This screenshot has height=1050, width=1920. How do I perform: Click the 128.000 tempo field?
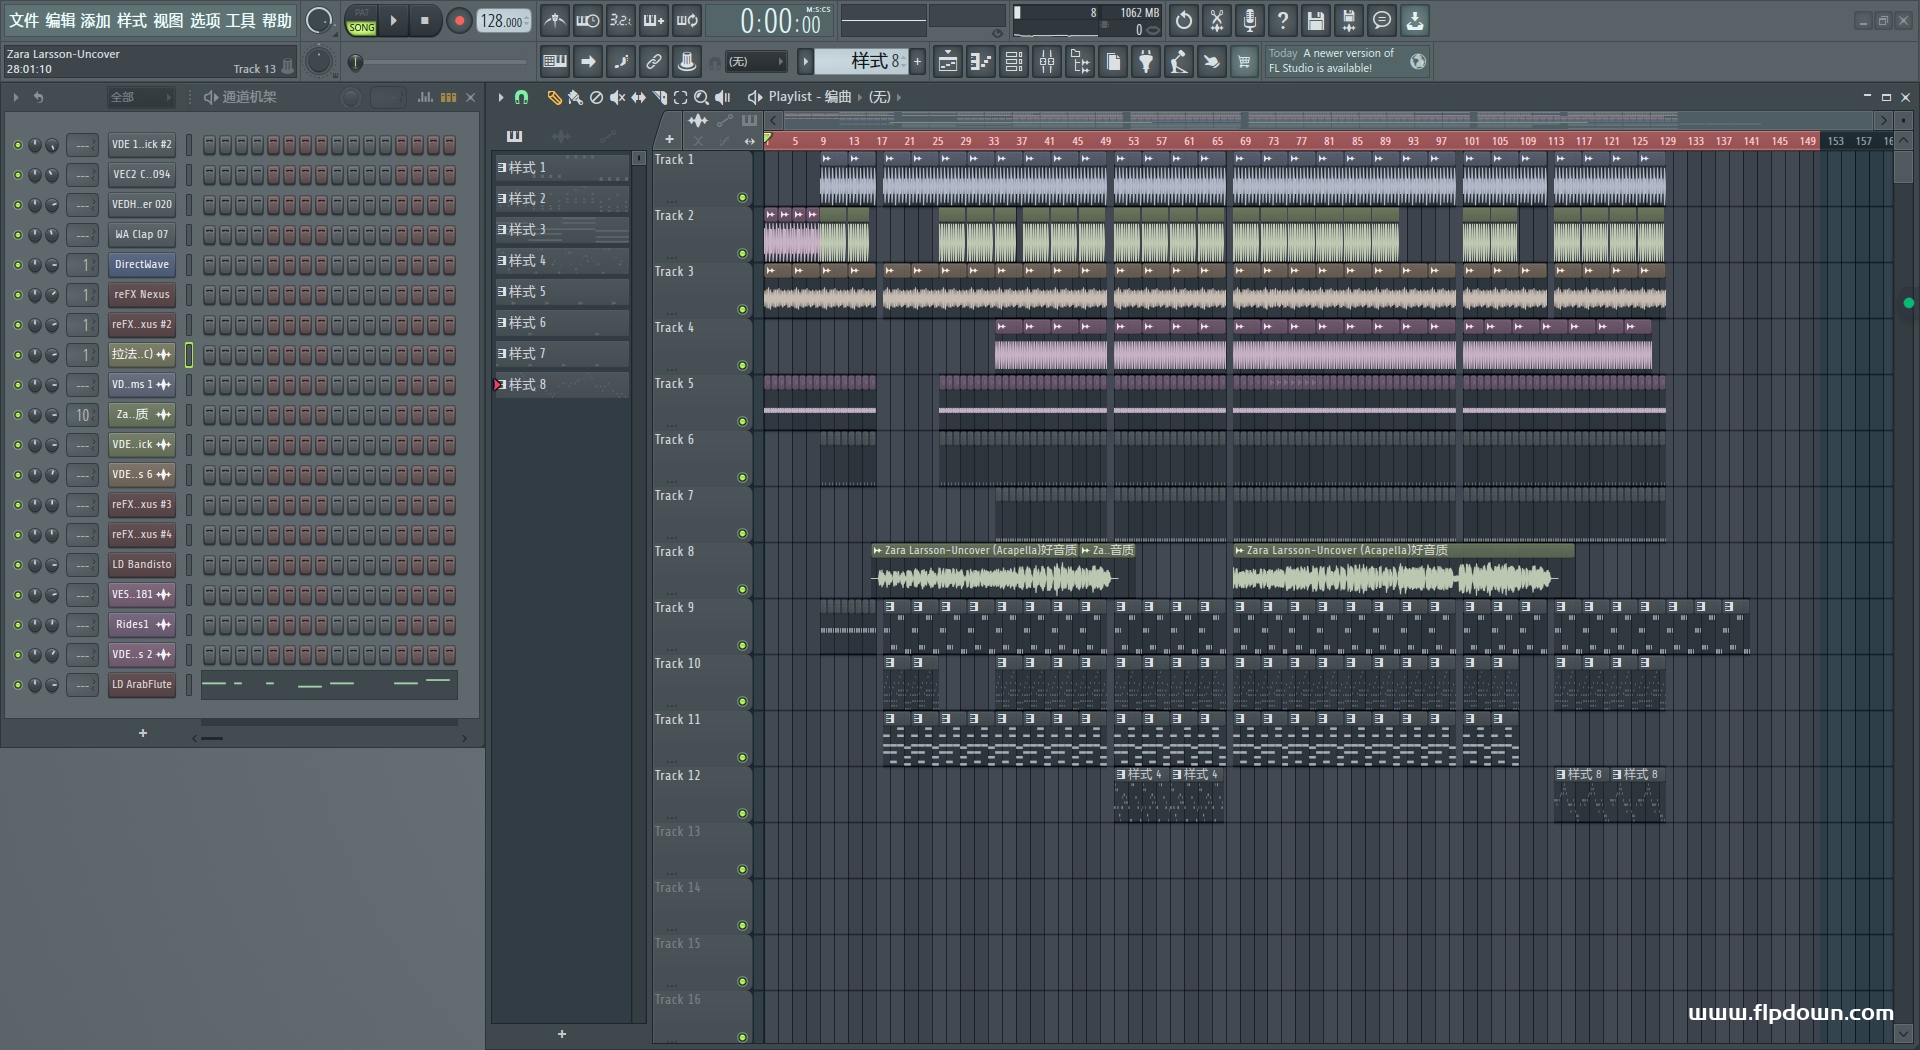[503, 21]
